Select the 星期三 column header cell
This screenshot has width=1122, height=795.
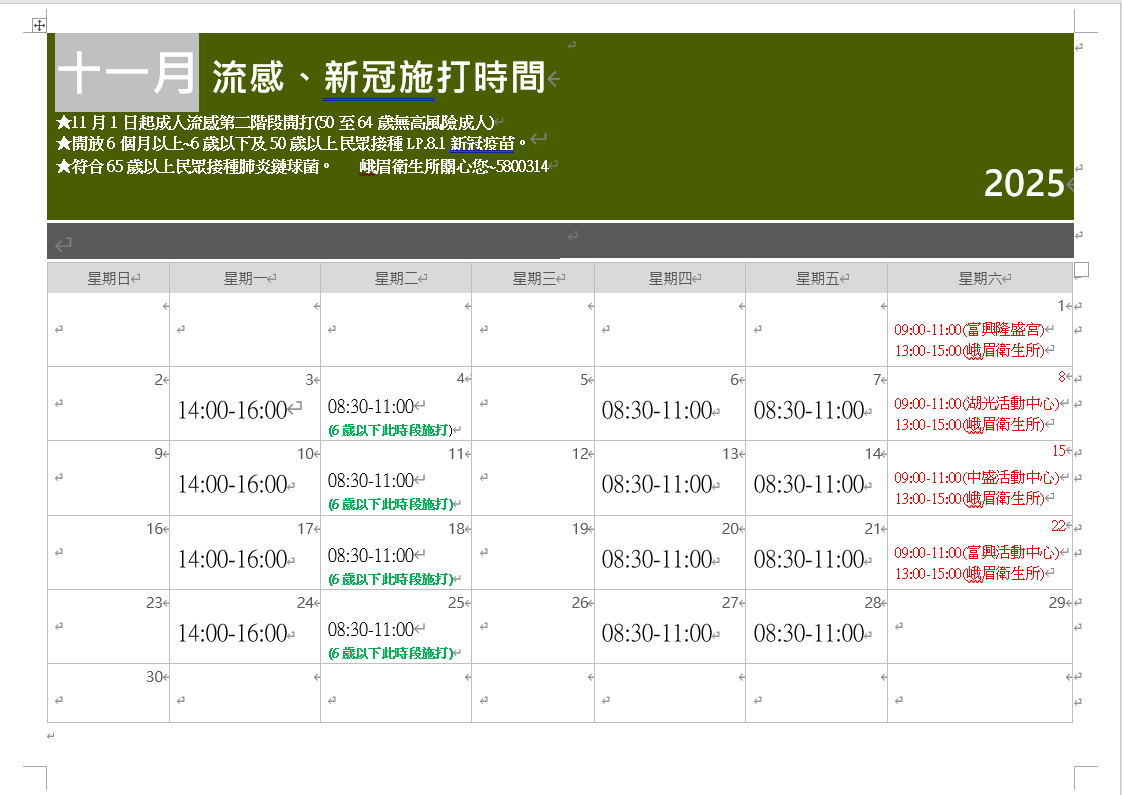(533, 279)
